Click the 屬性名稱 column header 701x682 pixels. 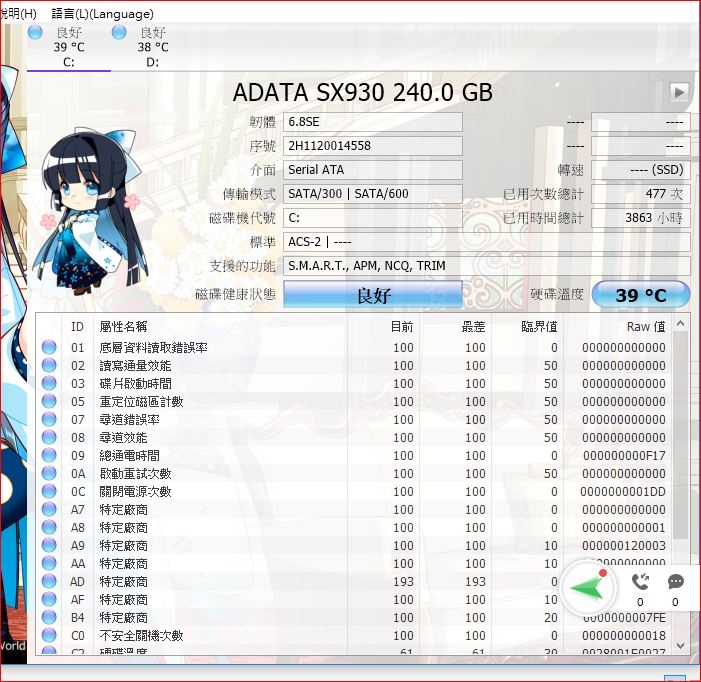pyautogui.click(x=123, y=327)
